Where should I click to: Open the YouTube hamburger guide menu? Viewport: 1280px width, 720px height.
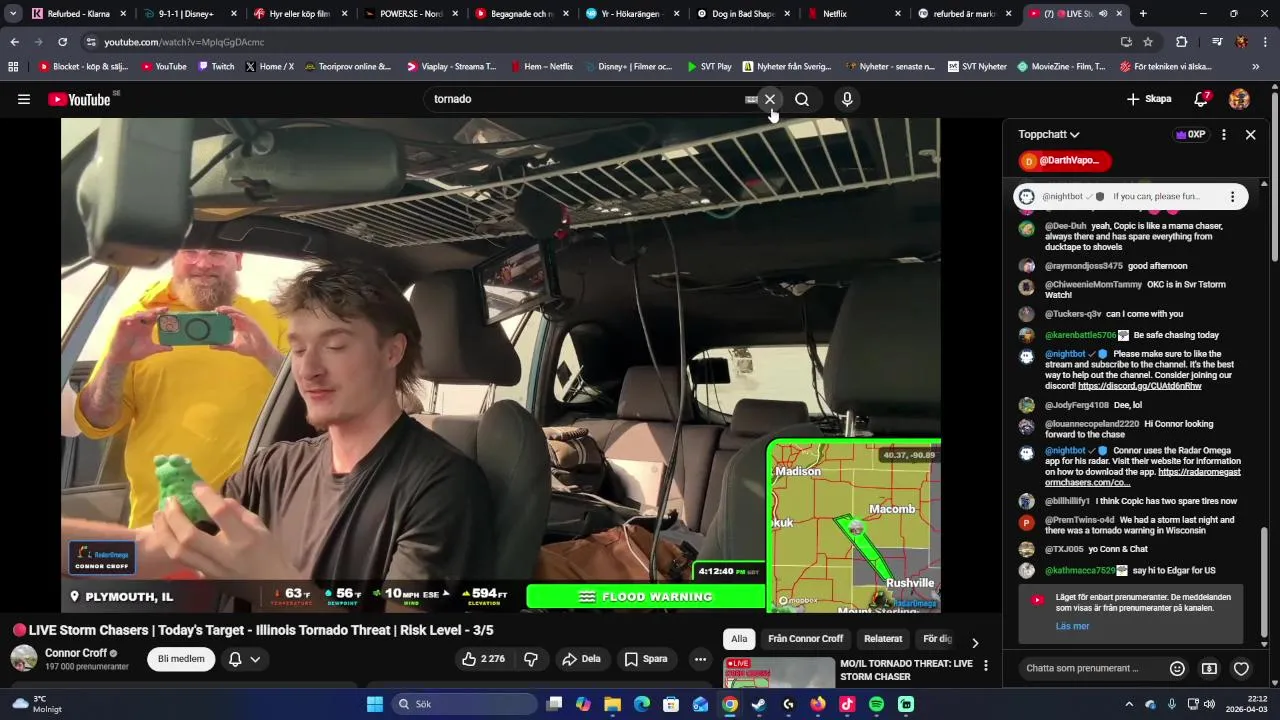pos(24,99)
